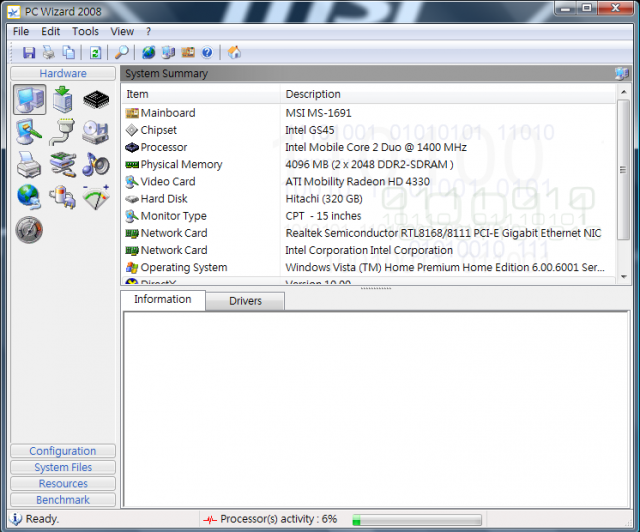Select the Processor row
Screen dimensions: 640x532
369,147
